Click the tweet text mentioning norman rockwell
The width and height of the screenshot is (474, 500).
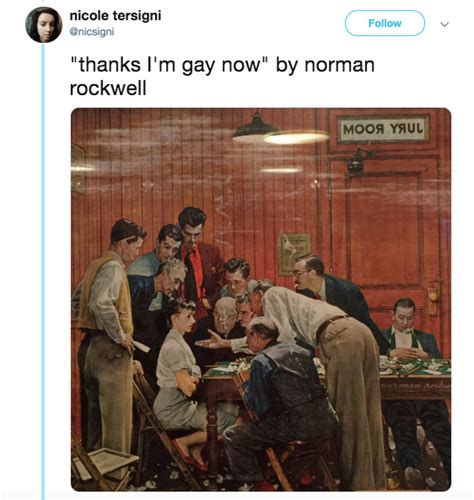pos(222,76)
